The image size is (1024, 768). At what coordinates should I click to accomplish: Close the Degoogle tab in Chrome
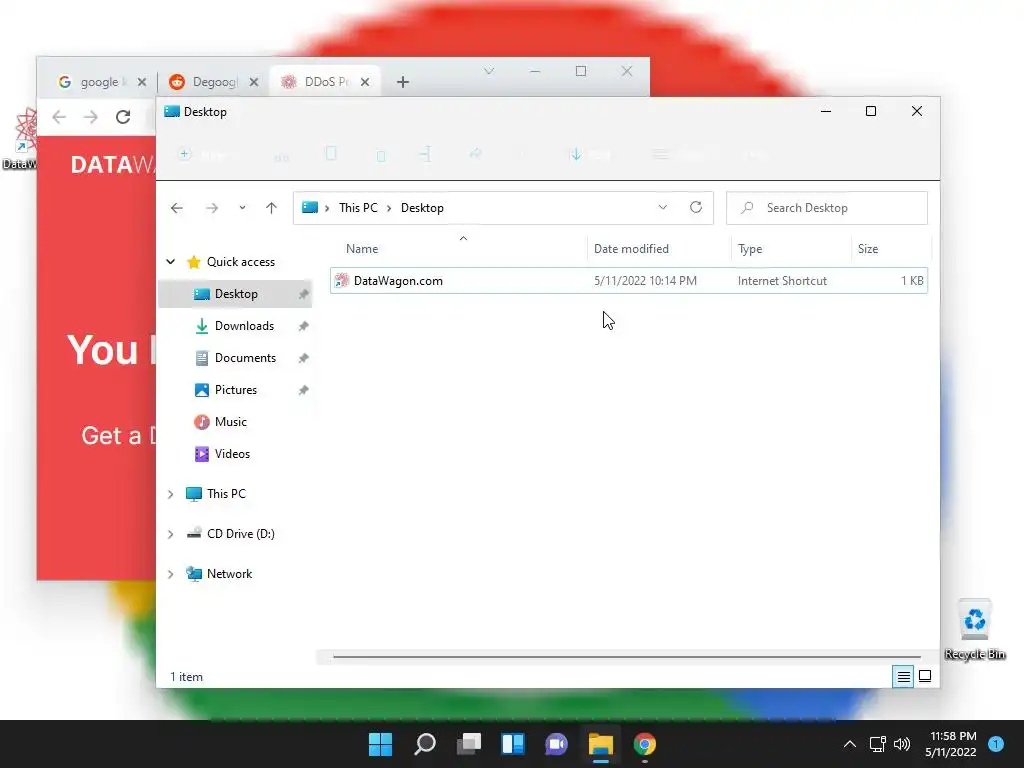click(254, 82)
